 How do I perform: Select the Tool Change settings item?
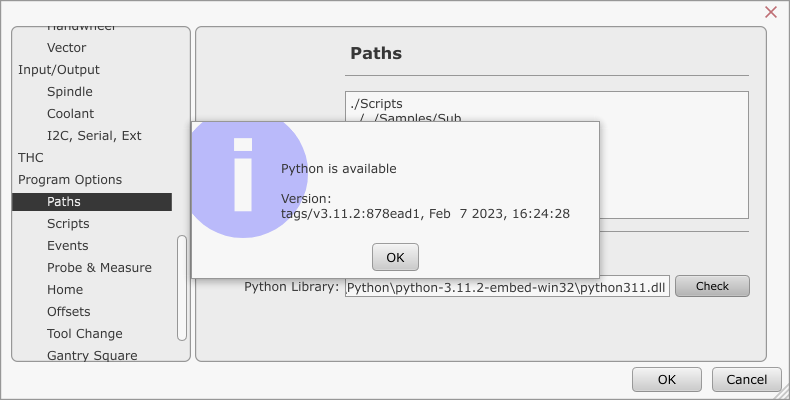point(84,333)
